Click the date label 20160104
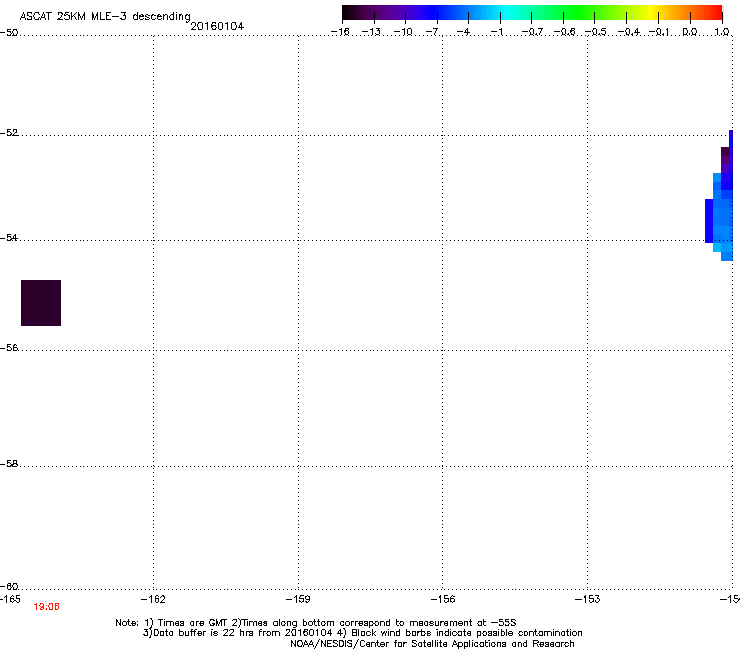The width and height of the screenshot is (740, 650). point(217,26)
